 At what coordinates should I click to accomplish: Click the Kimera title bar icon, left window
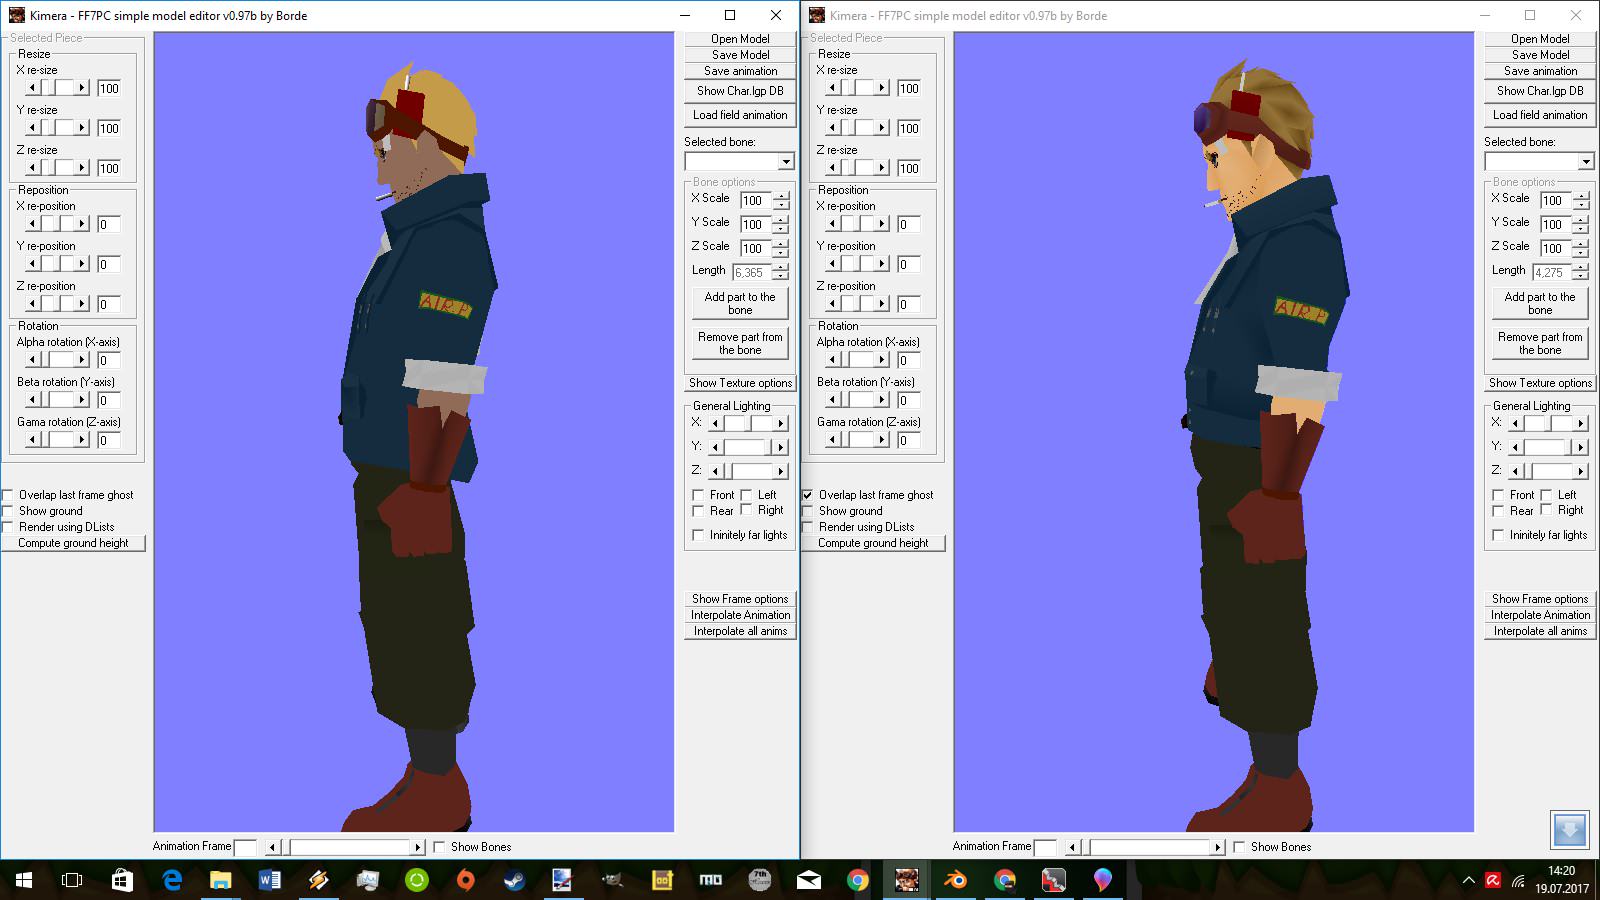pos(16,15)
